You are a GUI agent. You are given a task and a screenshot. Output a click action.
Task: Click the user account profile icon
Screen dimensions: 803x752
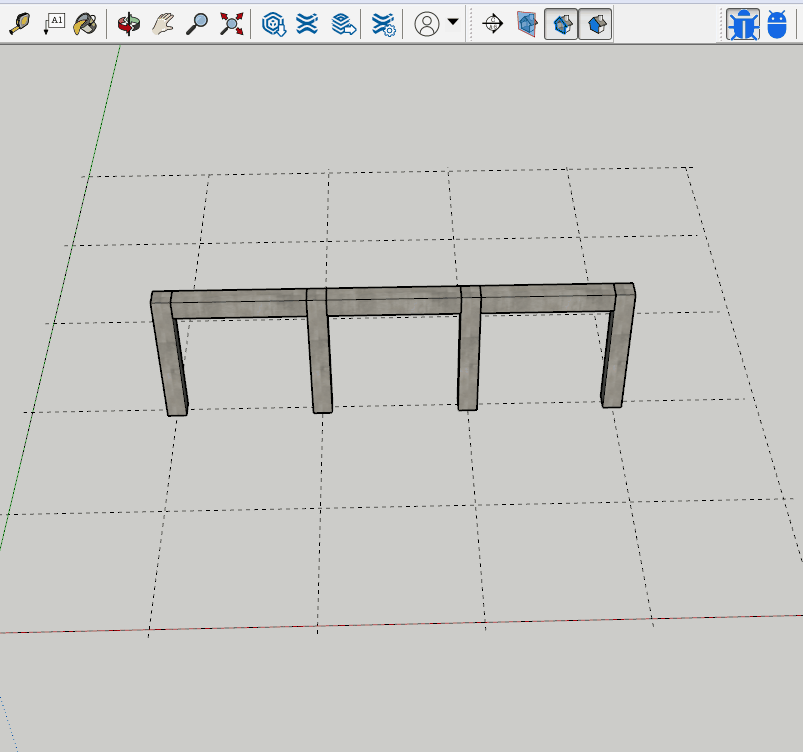(x=427, y=24)
